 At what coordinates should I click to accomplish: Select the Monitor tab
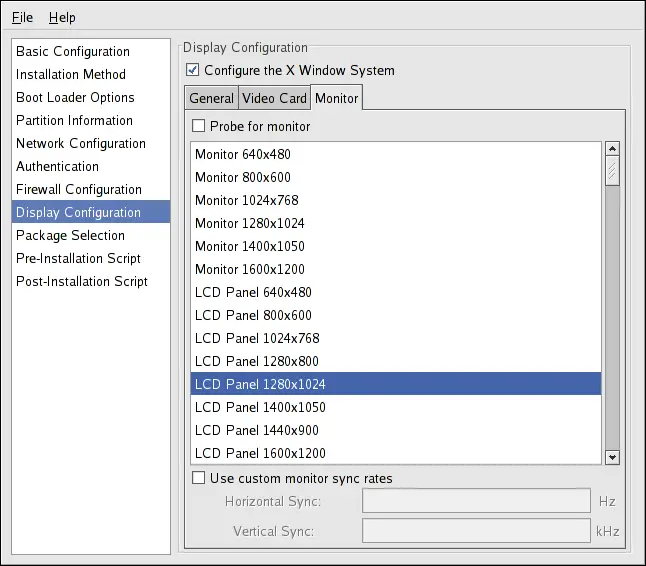(x=336, y=98)
